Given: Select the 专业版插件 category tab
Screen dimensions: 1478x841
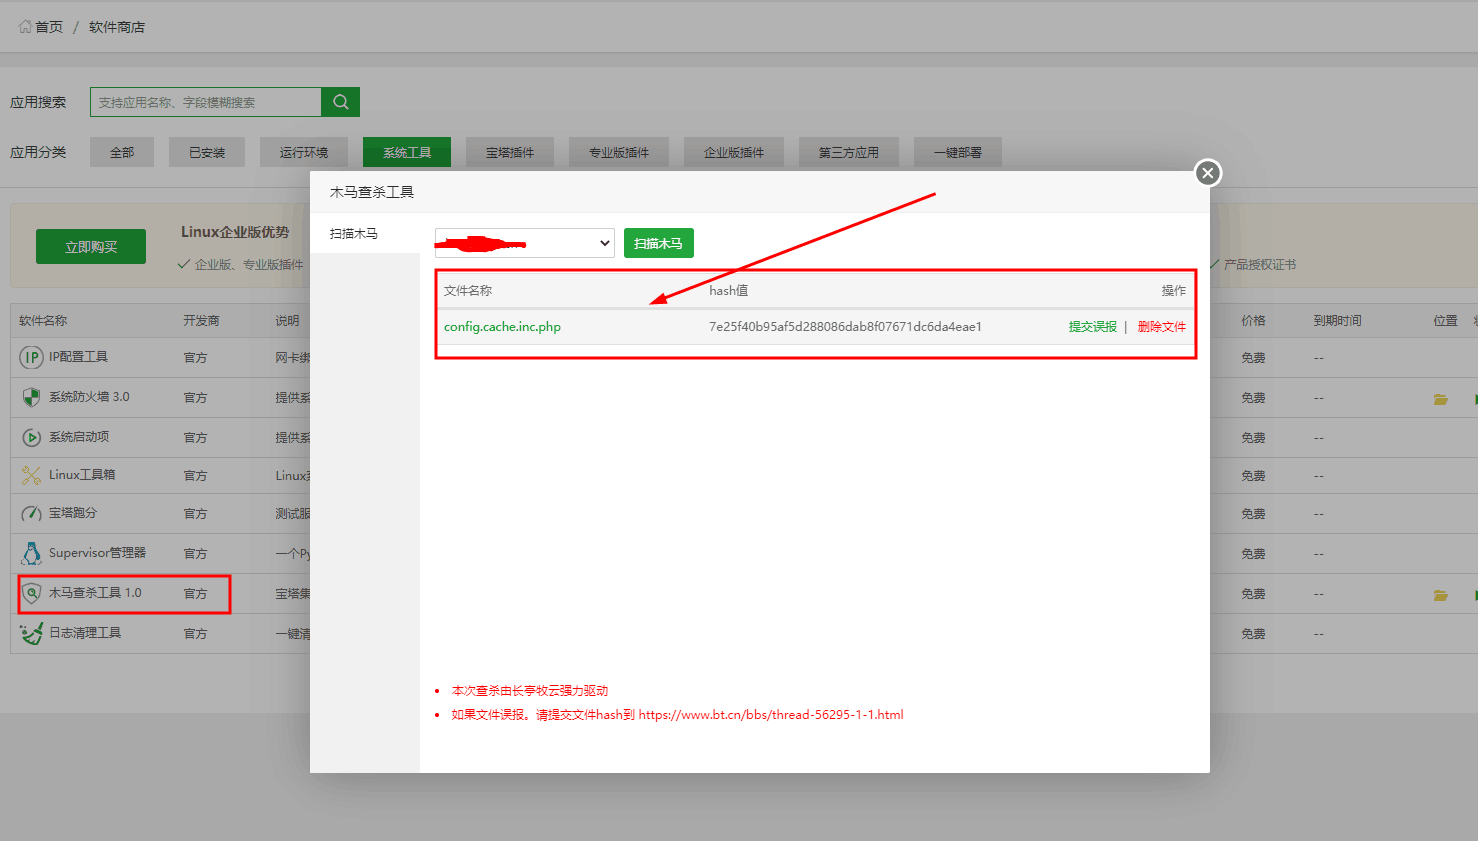Looking at the screenshot, I should pyautogui.click(x=619, y=152).
